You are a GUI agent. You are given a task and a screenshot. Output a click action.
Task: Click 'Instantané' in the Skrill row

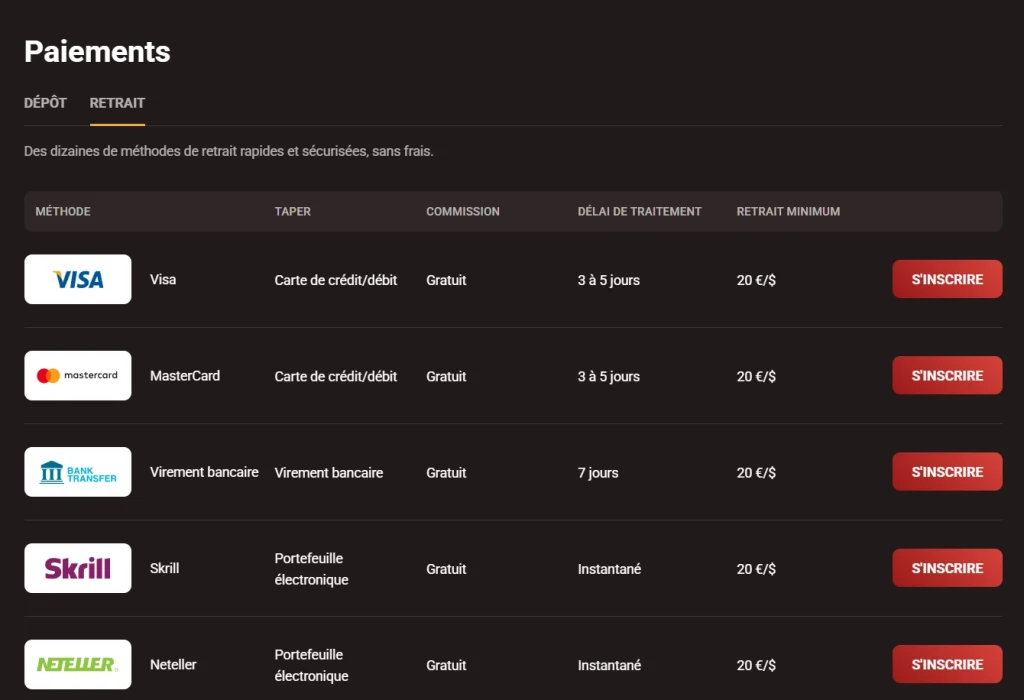coord(609,569)
